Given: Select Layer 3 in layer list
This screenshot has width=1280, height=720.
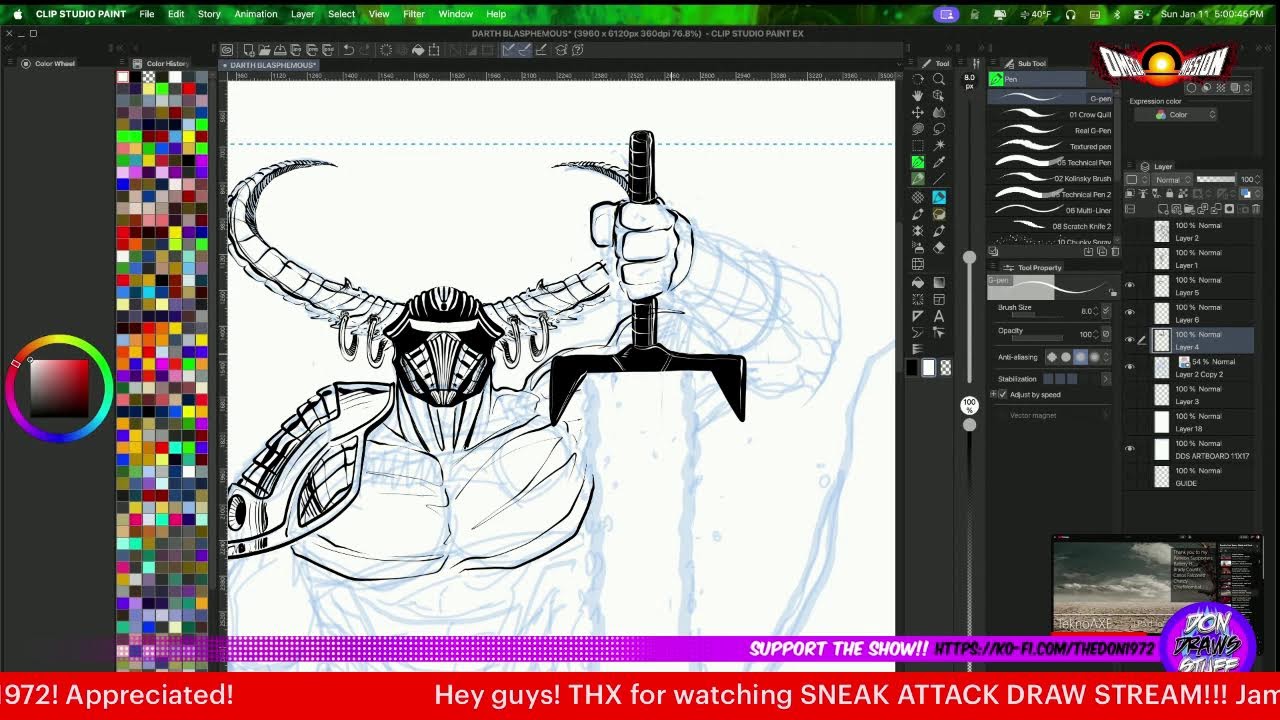Looking at the screenshot, I should click(x=1189, y=394).
